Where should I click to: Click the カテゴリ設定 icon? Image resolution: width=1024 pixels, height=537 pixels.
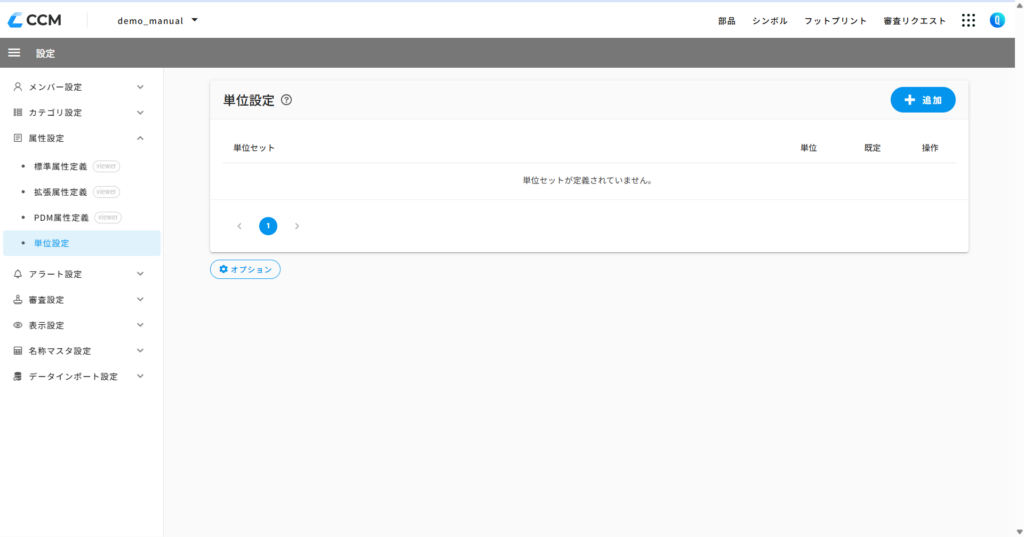tap(18, 112)
